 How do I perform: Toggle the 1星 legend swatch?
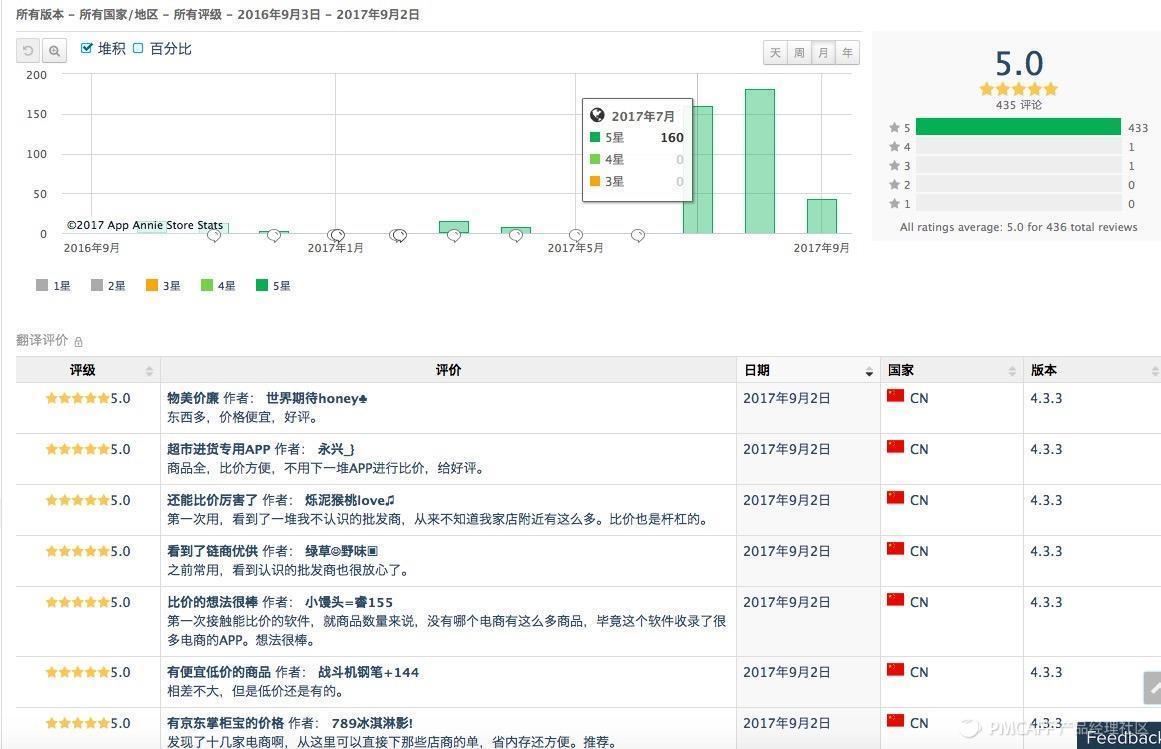(x=41, y=285)
